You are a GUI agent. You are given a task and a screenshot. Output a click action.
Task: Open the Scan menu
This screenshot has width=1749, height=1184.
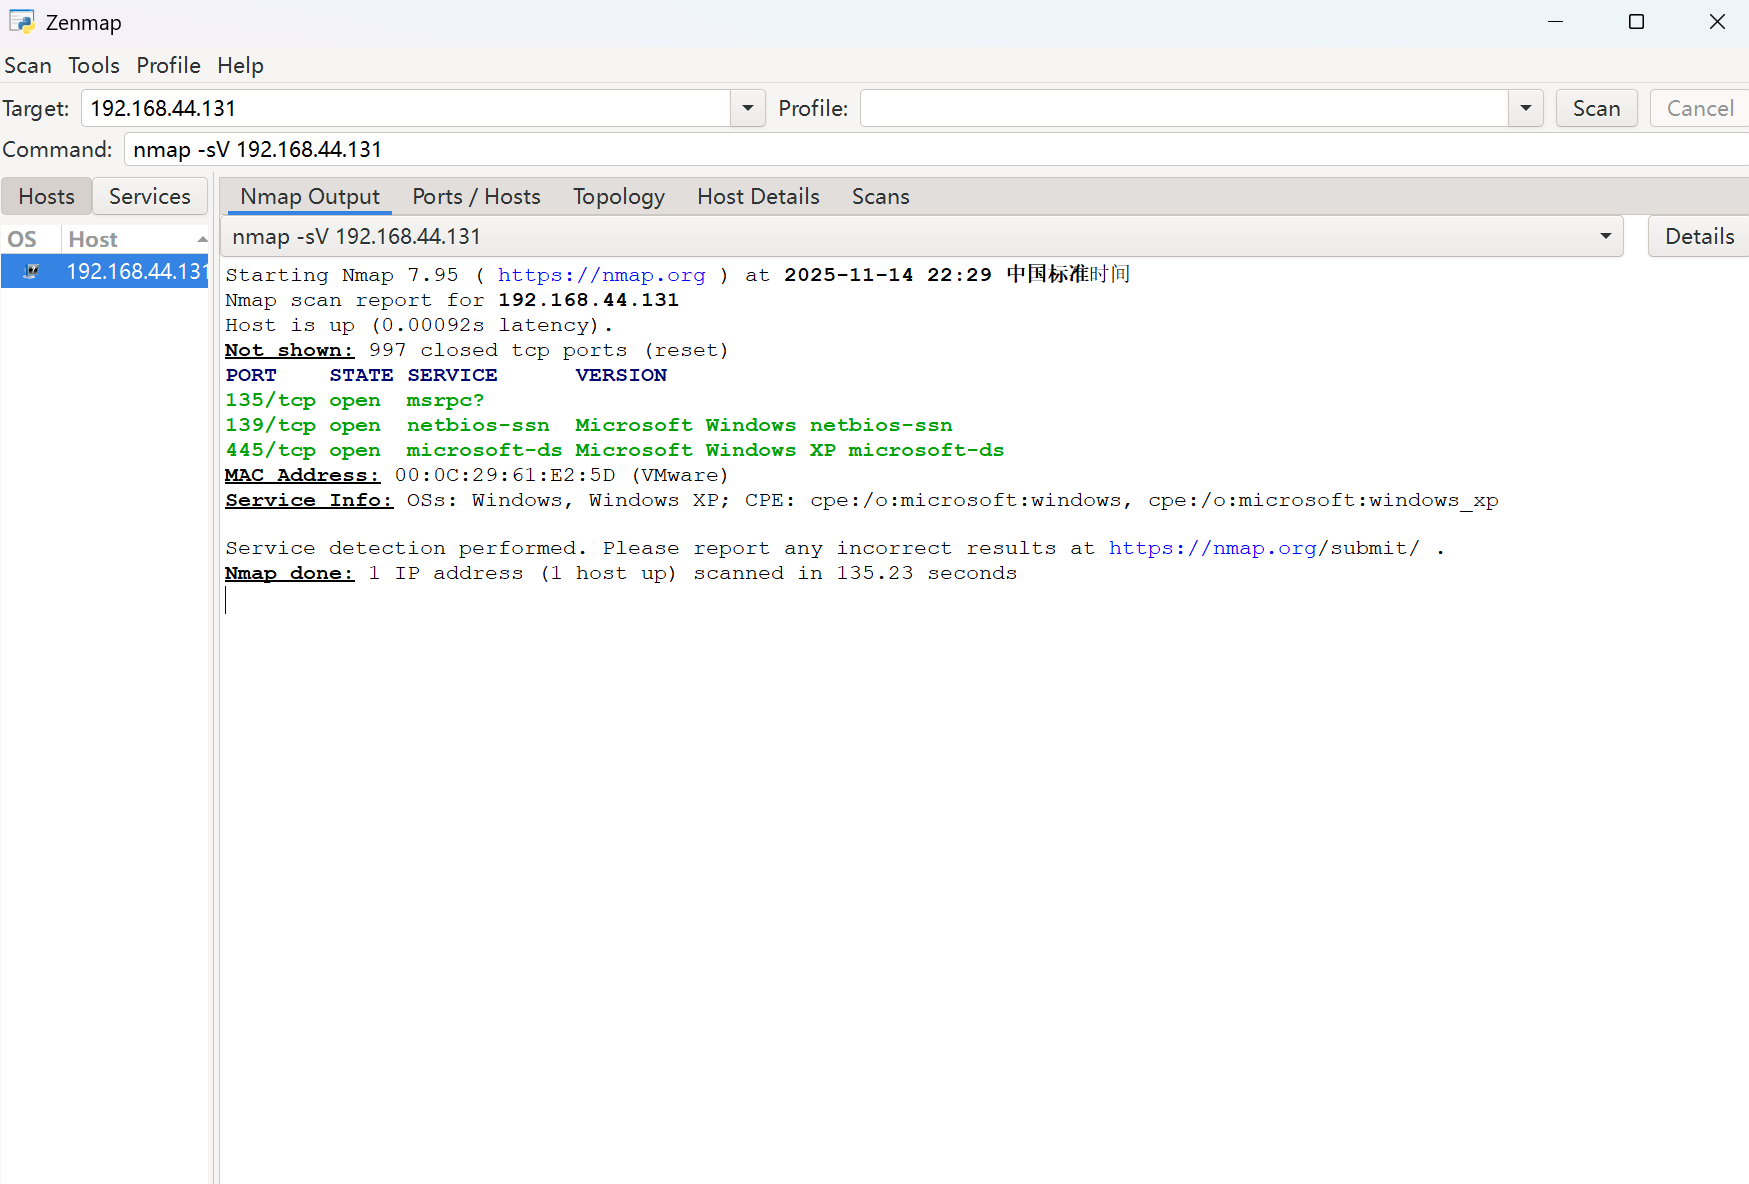point(28,65)
